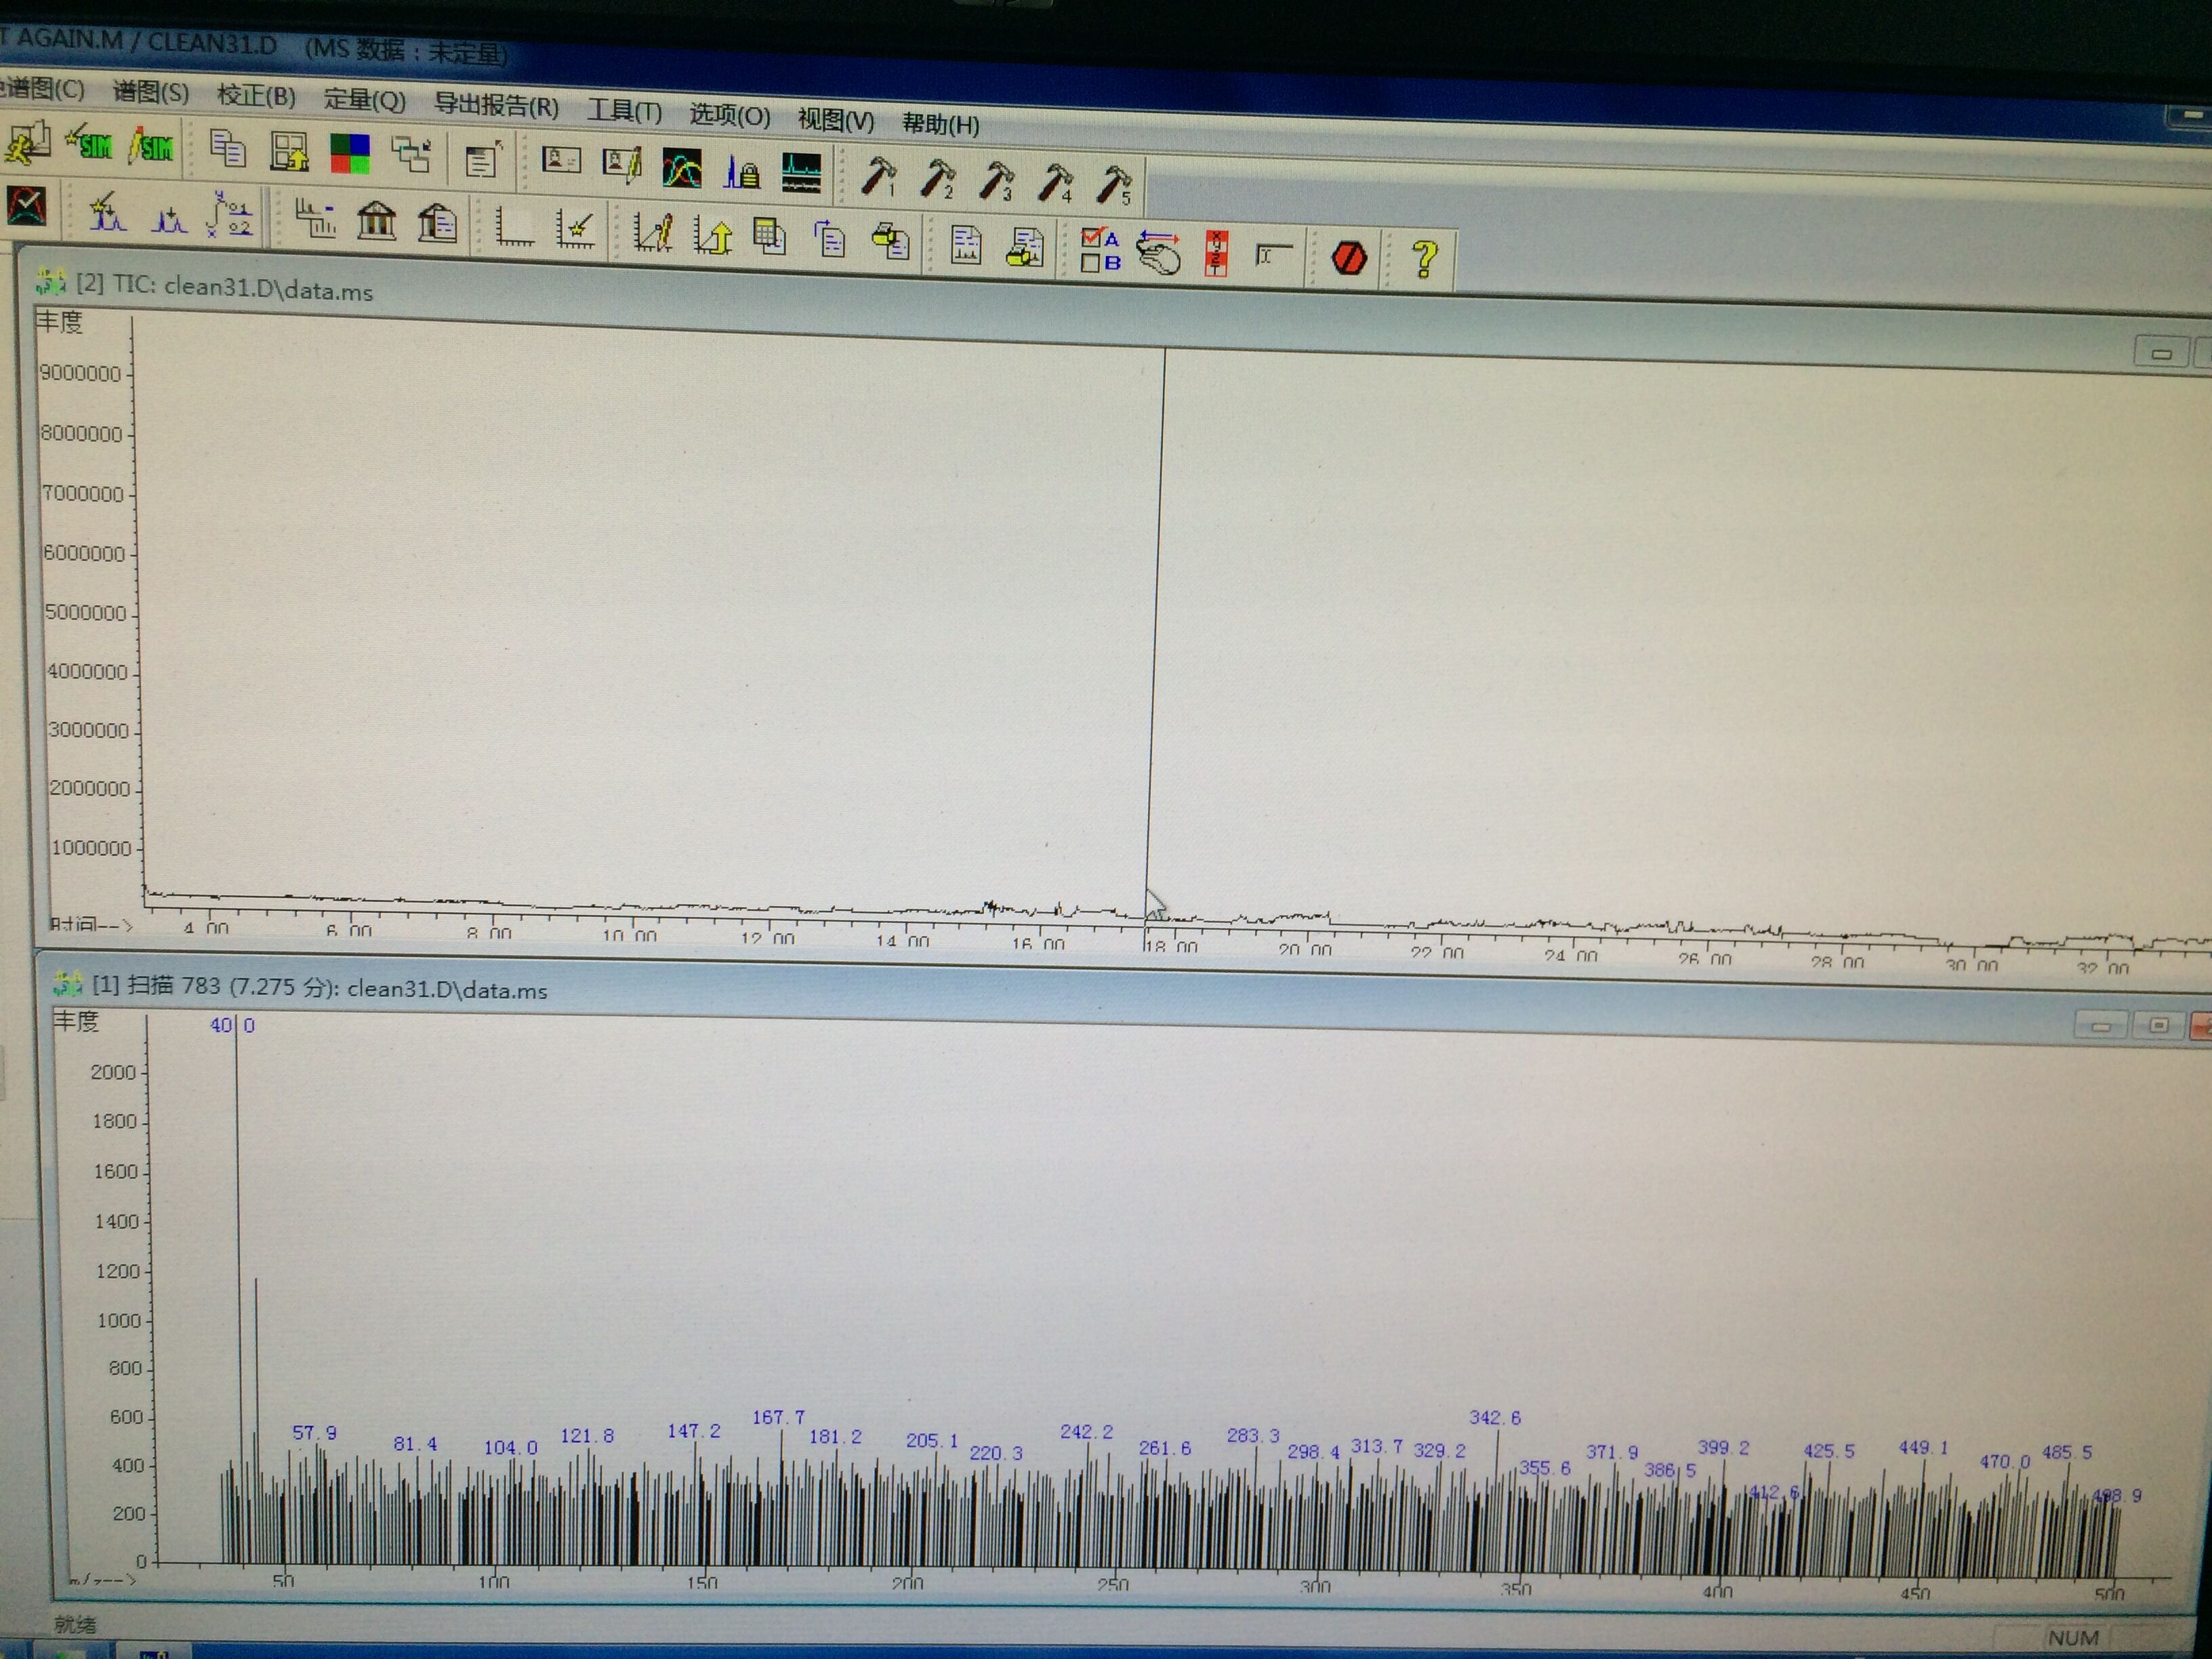Screen dimensions: 2212x1659
Task: Click the hammer 5 custom tool icon
Action: [x=1113, y=186]
